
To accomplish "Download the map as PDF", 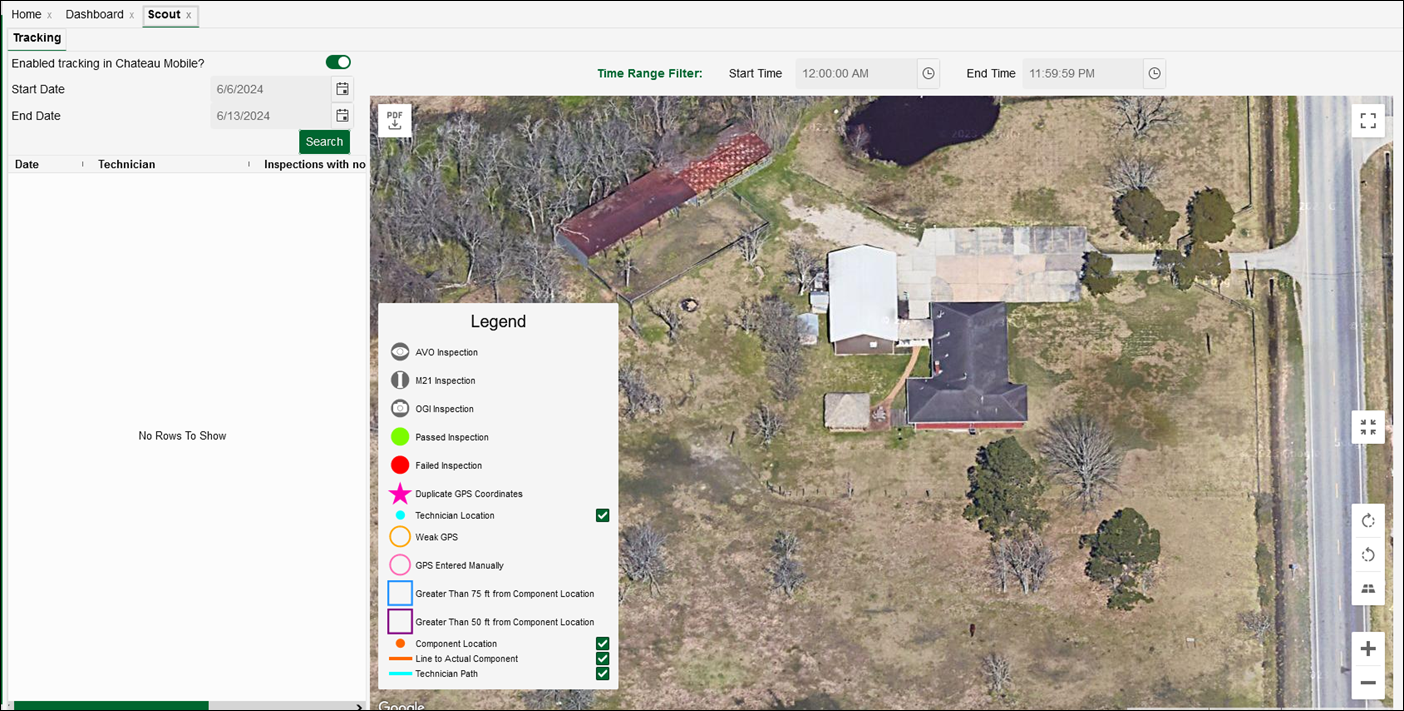I will [394, 120].
